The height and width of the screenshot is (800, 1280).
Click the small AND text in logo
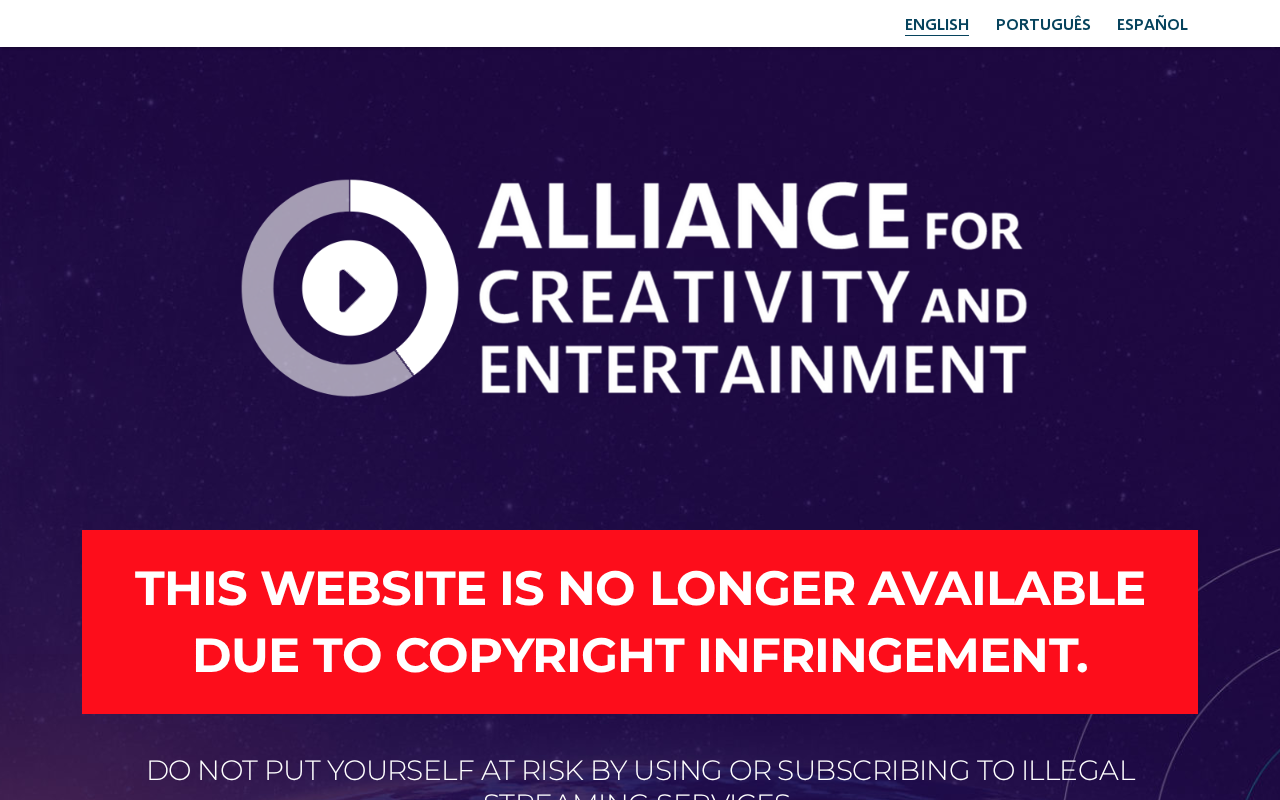(976, 307)
